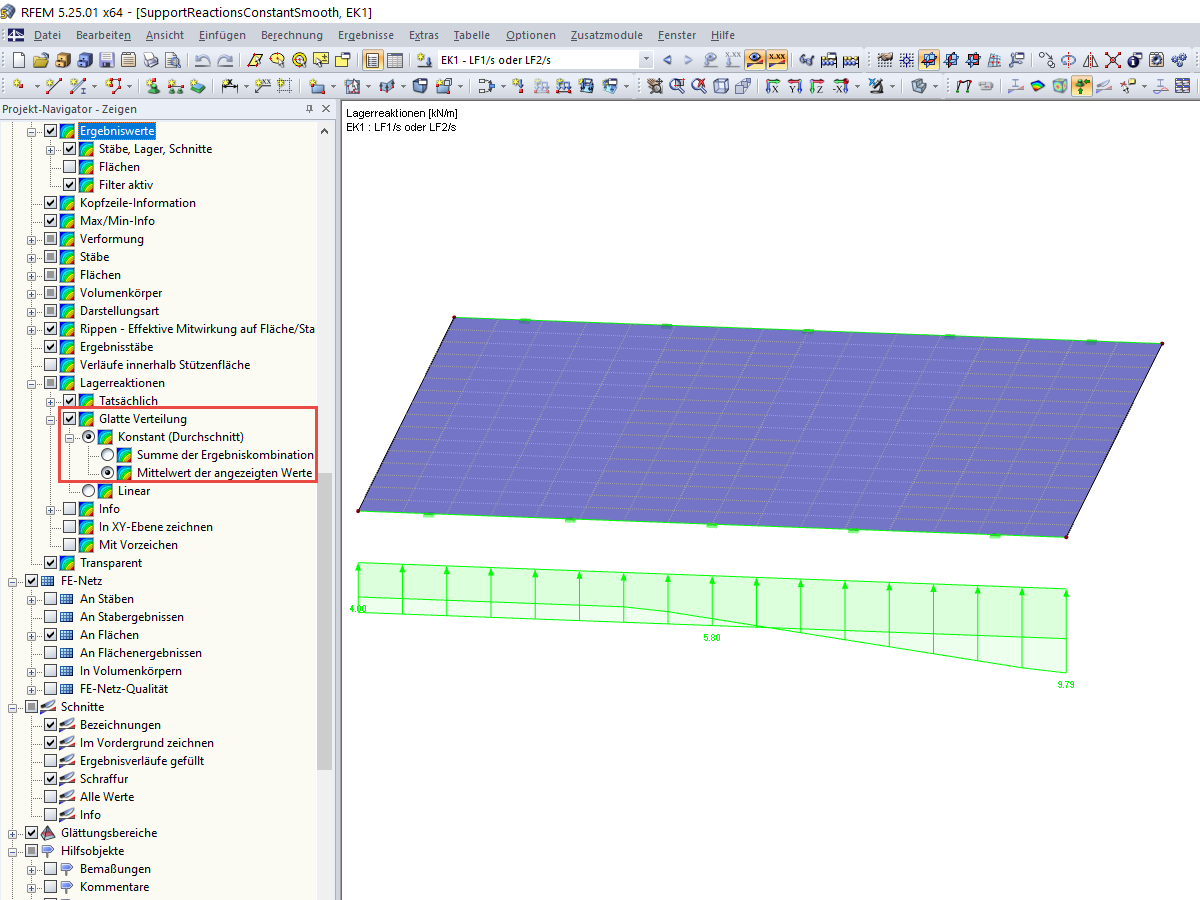Click the Open file folder icon
Viewport: 1200px width, 900px height.
[41, 60]
